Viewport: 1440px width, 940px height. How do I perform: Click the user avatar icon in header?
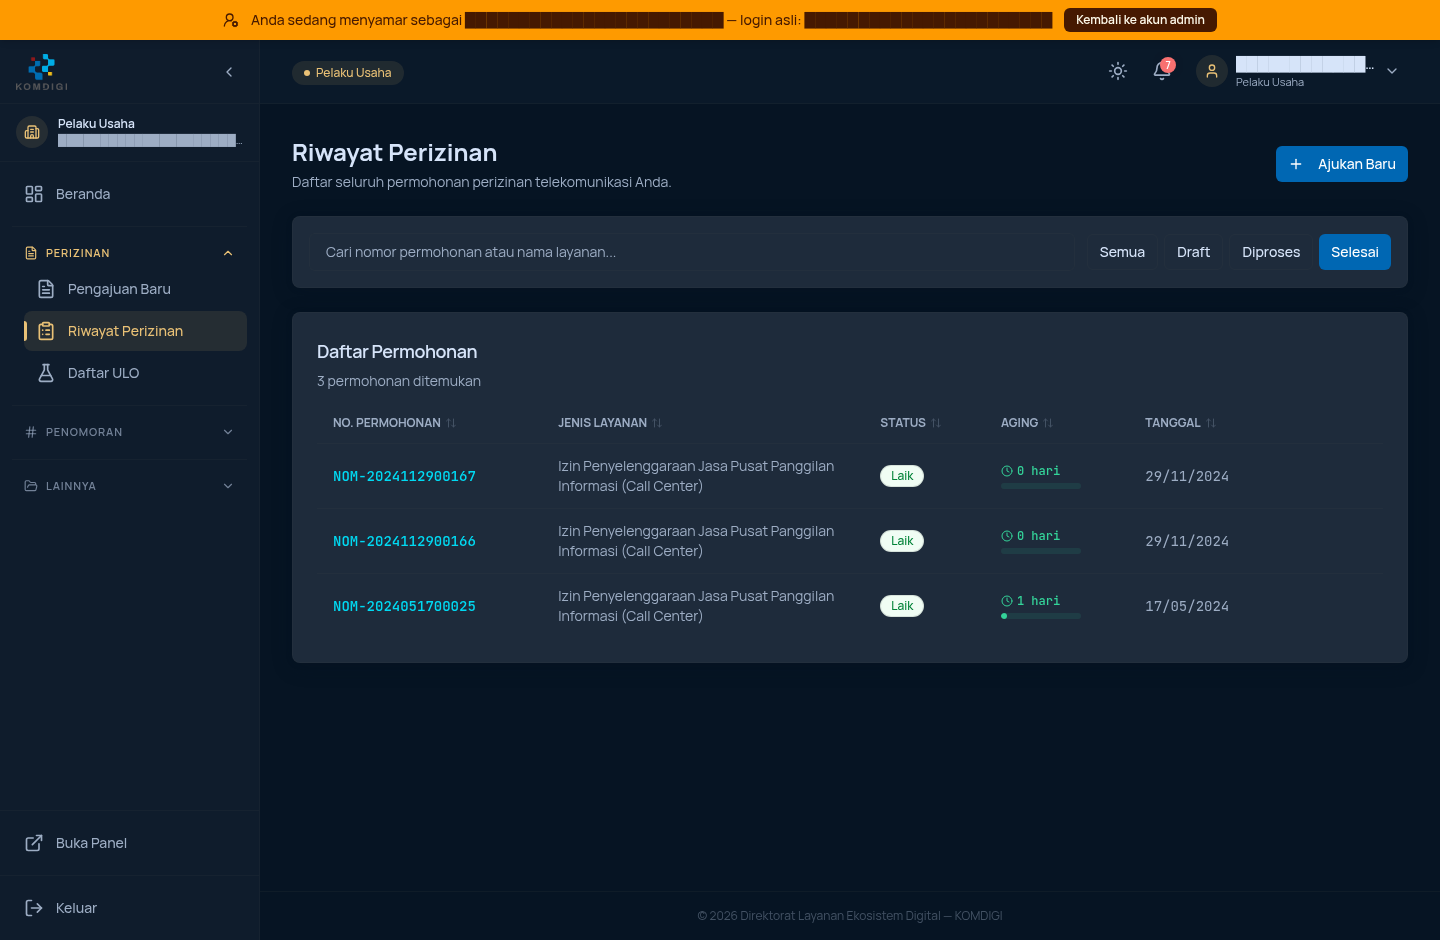pyautogui.click(x=1212, y=71)
